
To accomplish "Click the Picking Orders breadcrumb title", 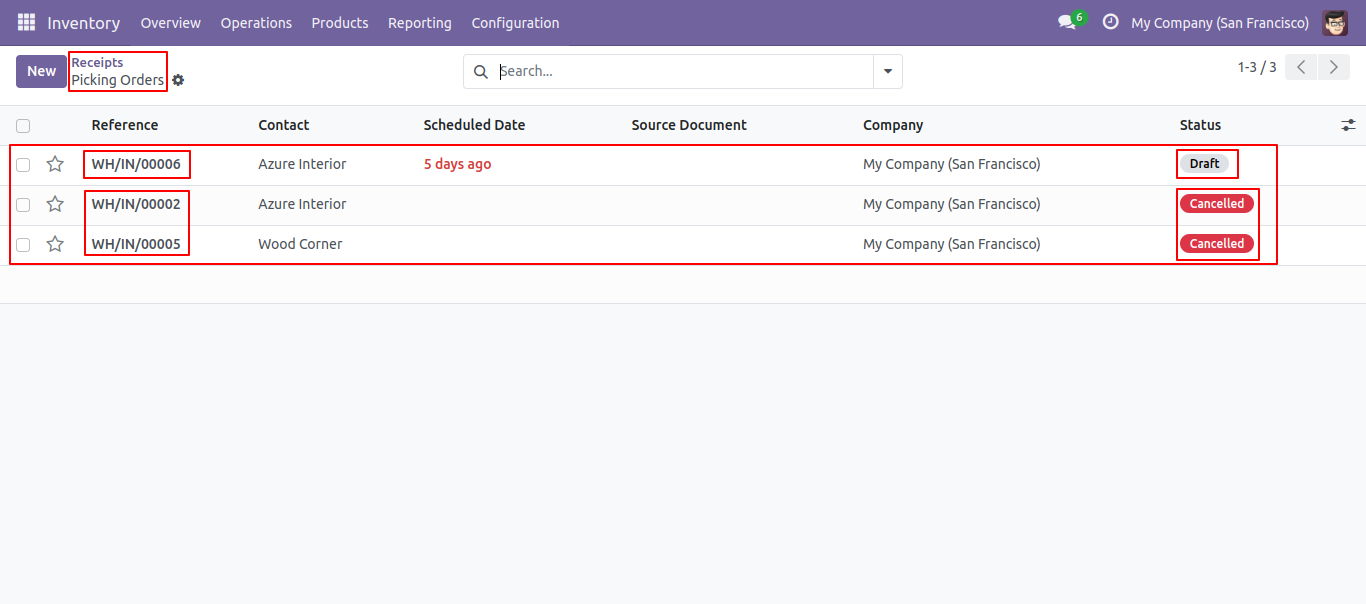I will point(117,80).
